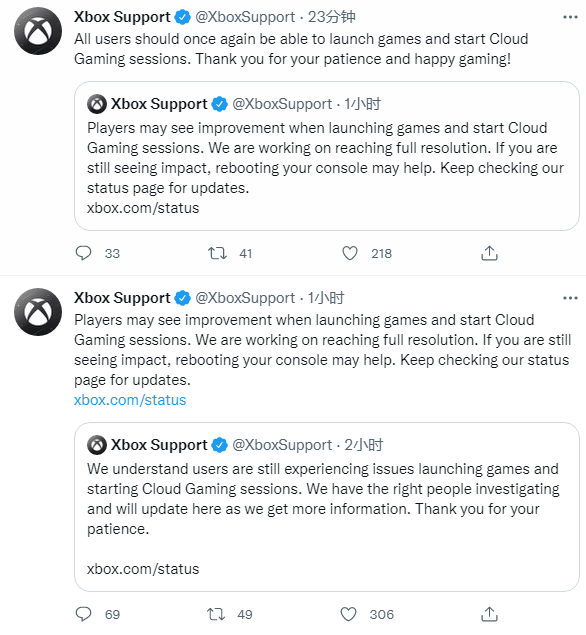Open the Xbox Support name on first tweet
Viewport: 586px width, 635px height.
pyautogui.click(x=122, y=17)
